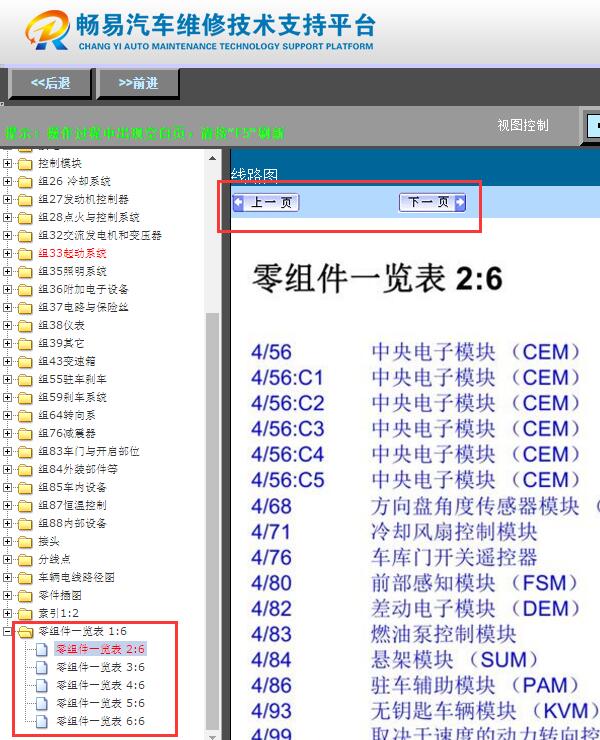
Task: Click document icon of 零组件一览表 5:6
Action: [42, 703]
